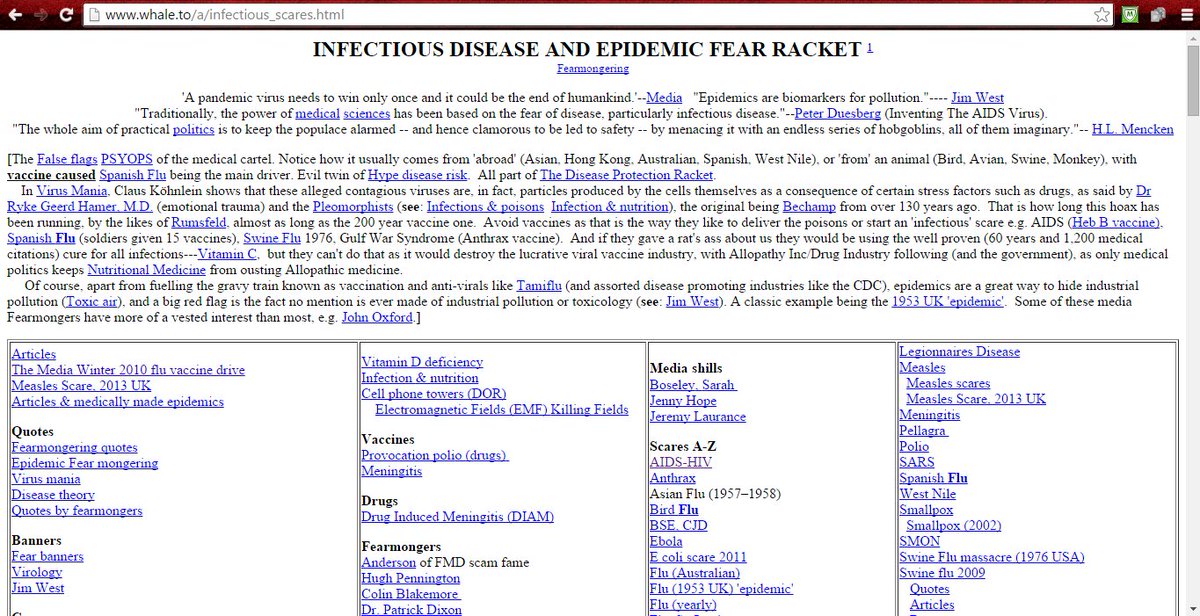Open the Ebola link
The width and height of the screenshot is (1200, 616).
point(666,542)
